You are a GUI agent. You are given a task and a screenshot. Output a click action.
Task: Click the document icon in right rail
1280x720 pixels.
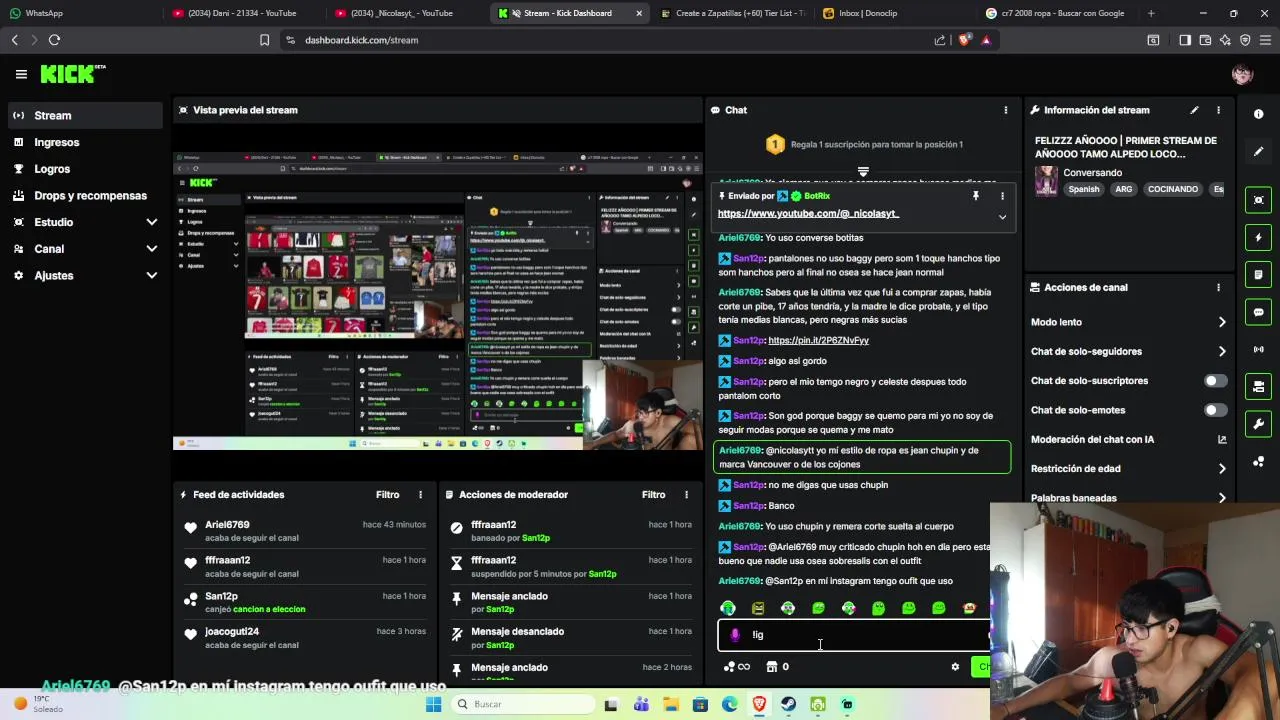pyautogui.click(x=1258, y=274)
